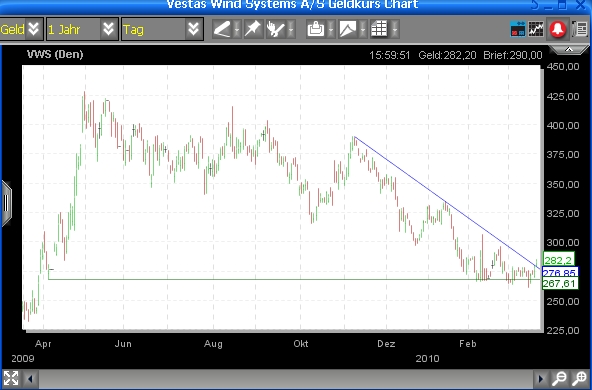This screenshot has width=592, height=390.
Task: Open the drawing tool options arrow
Action: click(237, 29)
